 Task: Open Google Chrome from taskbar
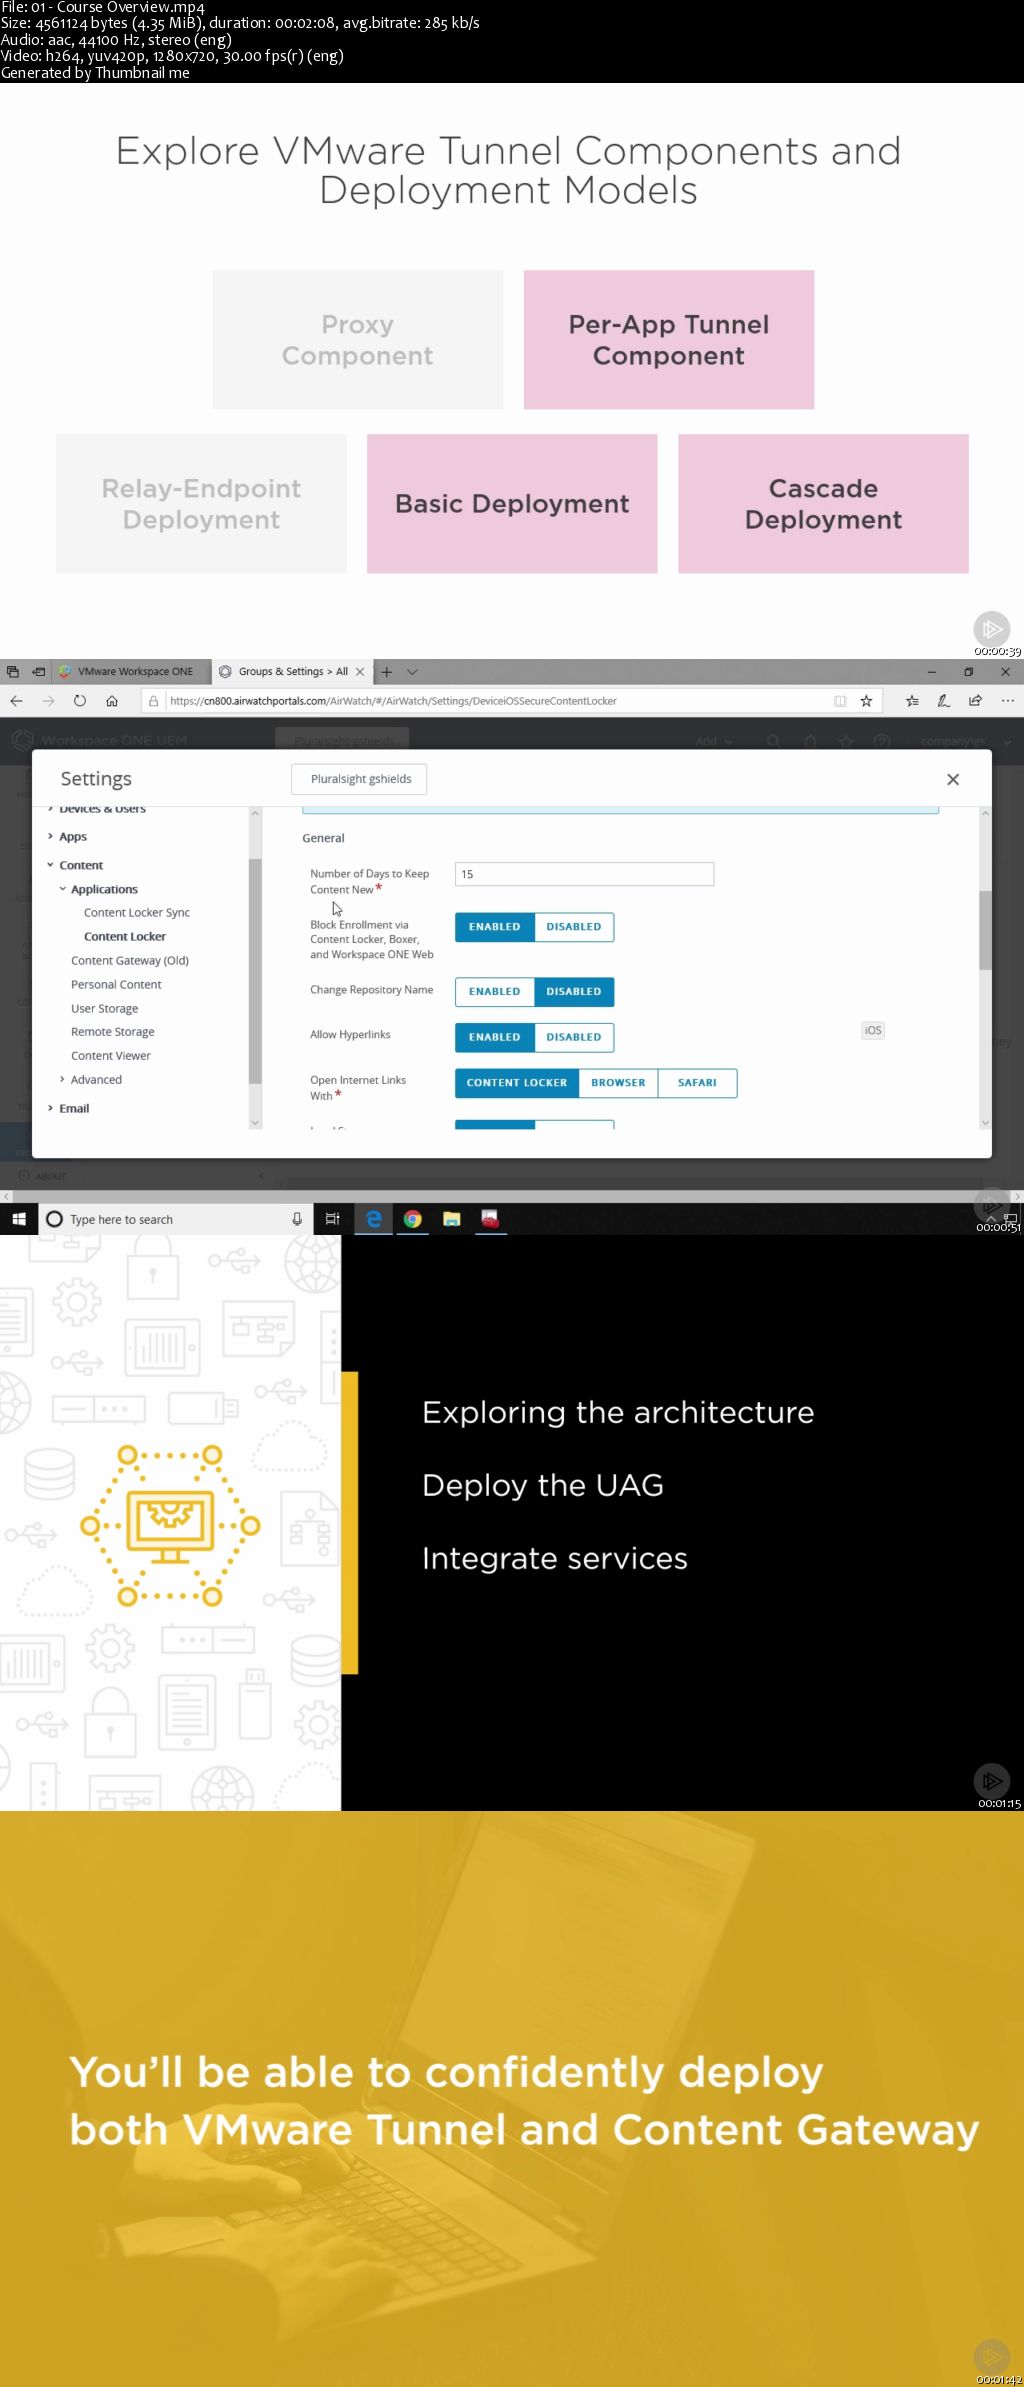[413, 1219]
